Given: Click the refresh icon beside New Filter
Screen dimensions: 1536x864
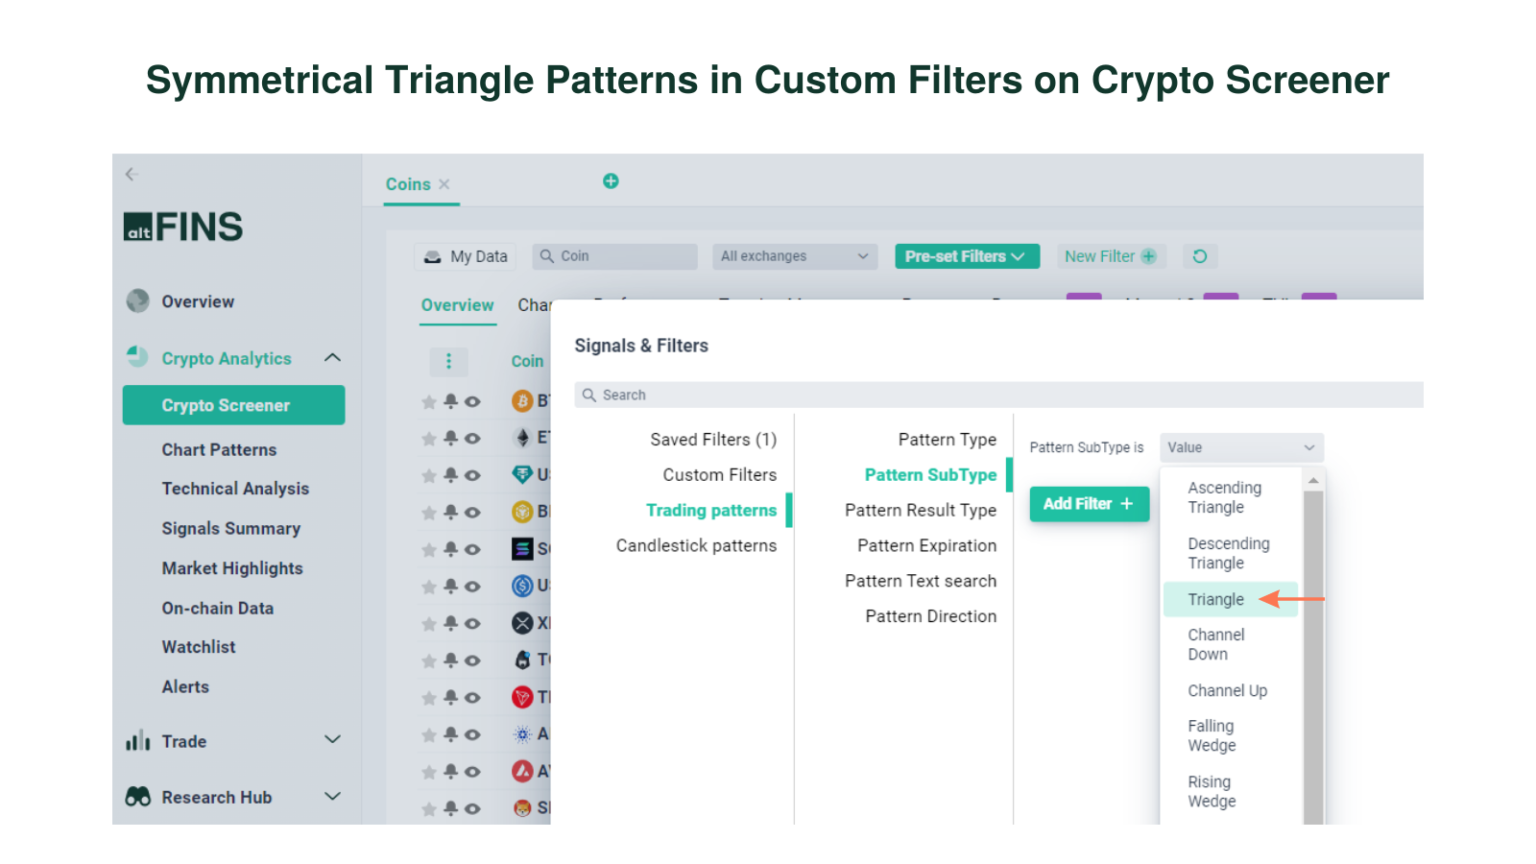Looking at the screenshot, I should 1200,257.
